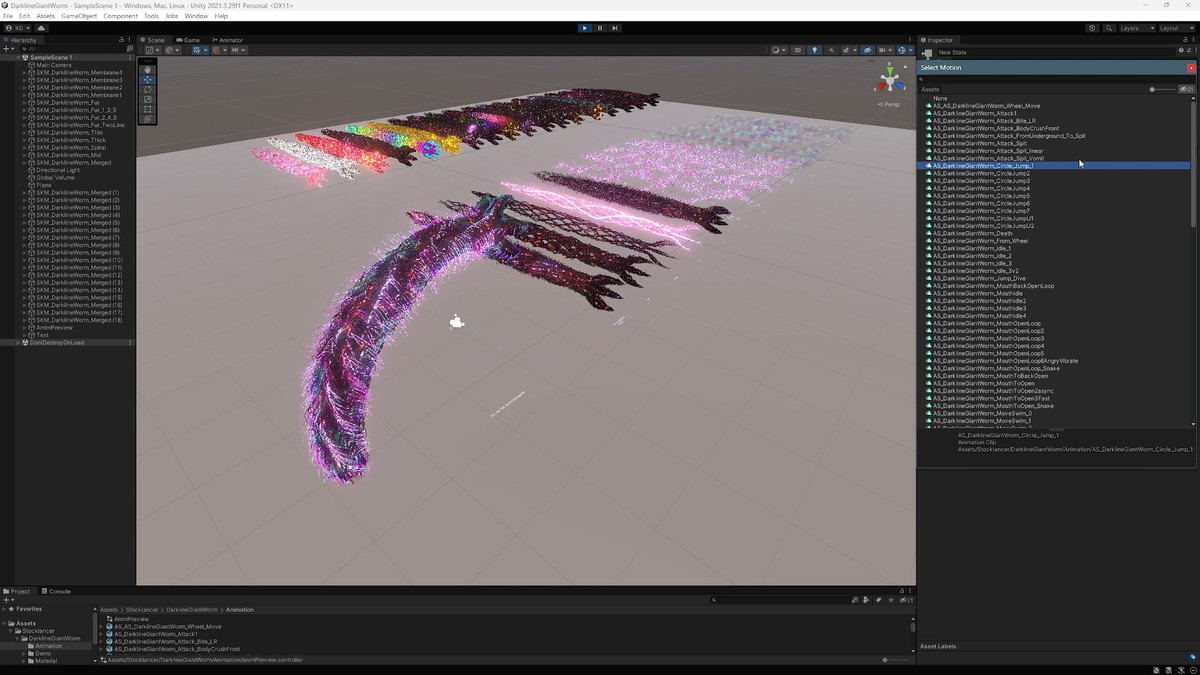This screenshot has width=1200, height=675.
Task: Open the Undo History icon
Action: coord(1092,28)
